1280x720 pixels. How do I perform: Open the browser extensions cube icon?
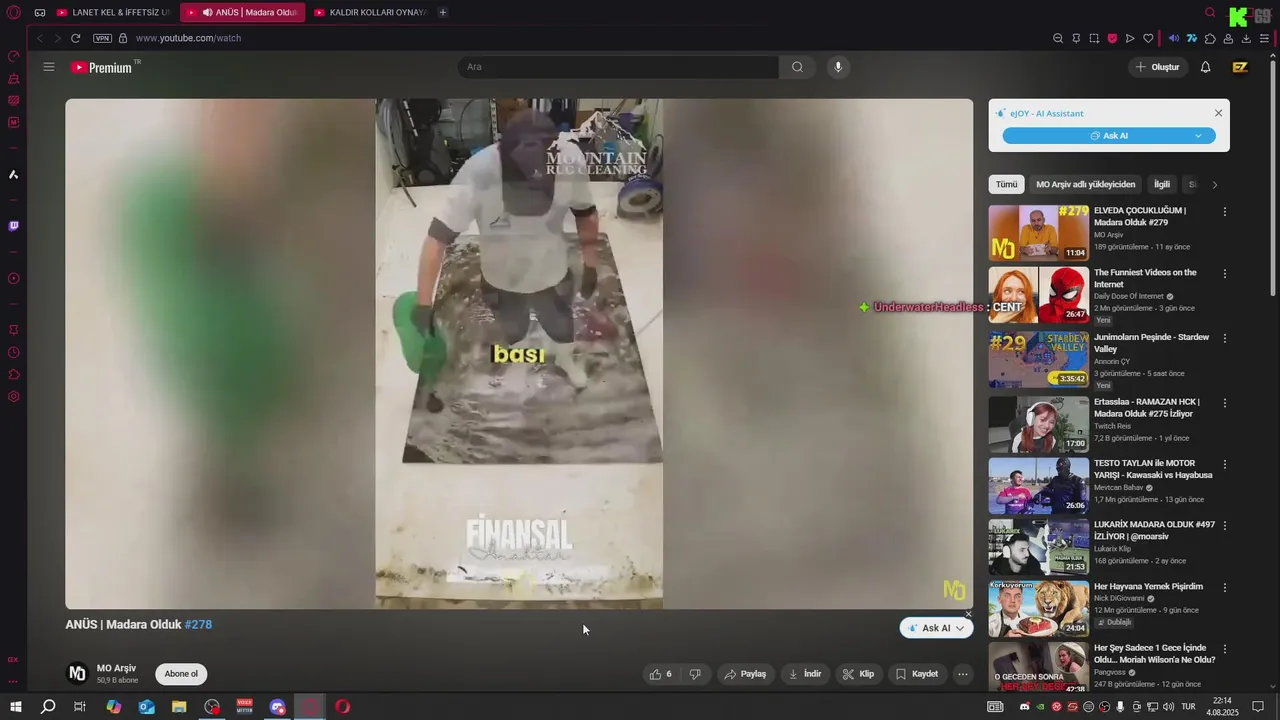pyautogui.click(x=1210, y=38)
